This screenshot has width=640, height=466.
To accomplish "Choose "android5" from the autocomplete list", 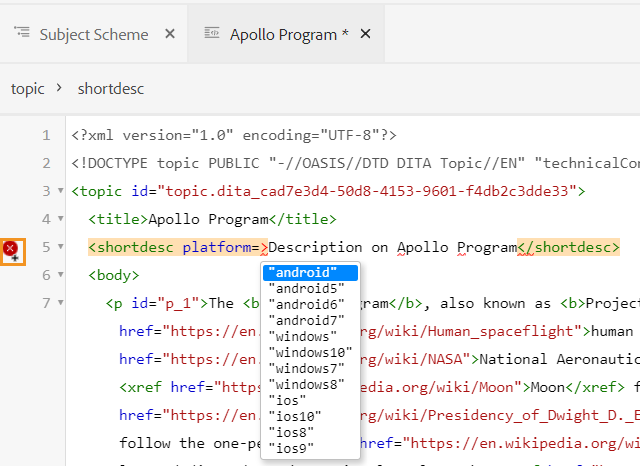I will pyautogui.click(x=310, y=288).
